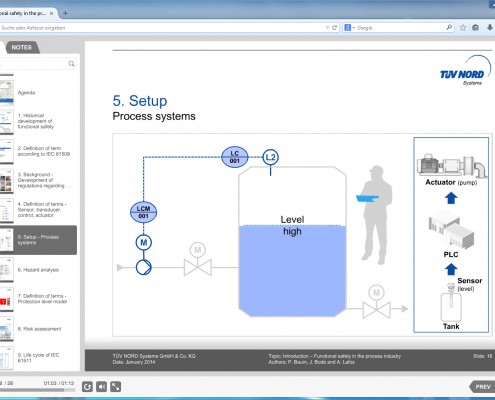Open the address history dropdown arrow

(x=327, y=28)
